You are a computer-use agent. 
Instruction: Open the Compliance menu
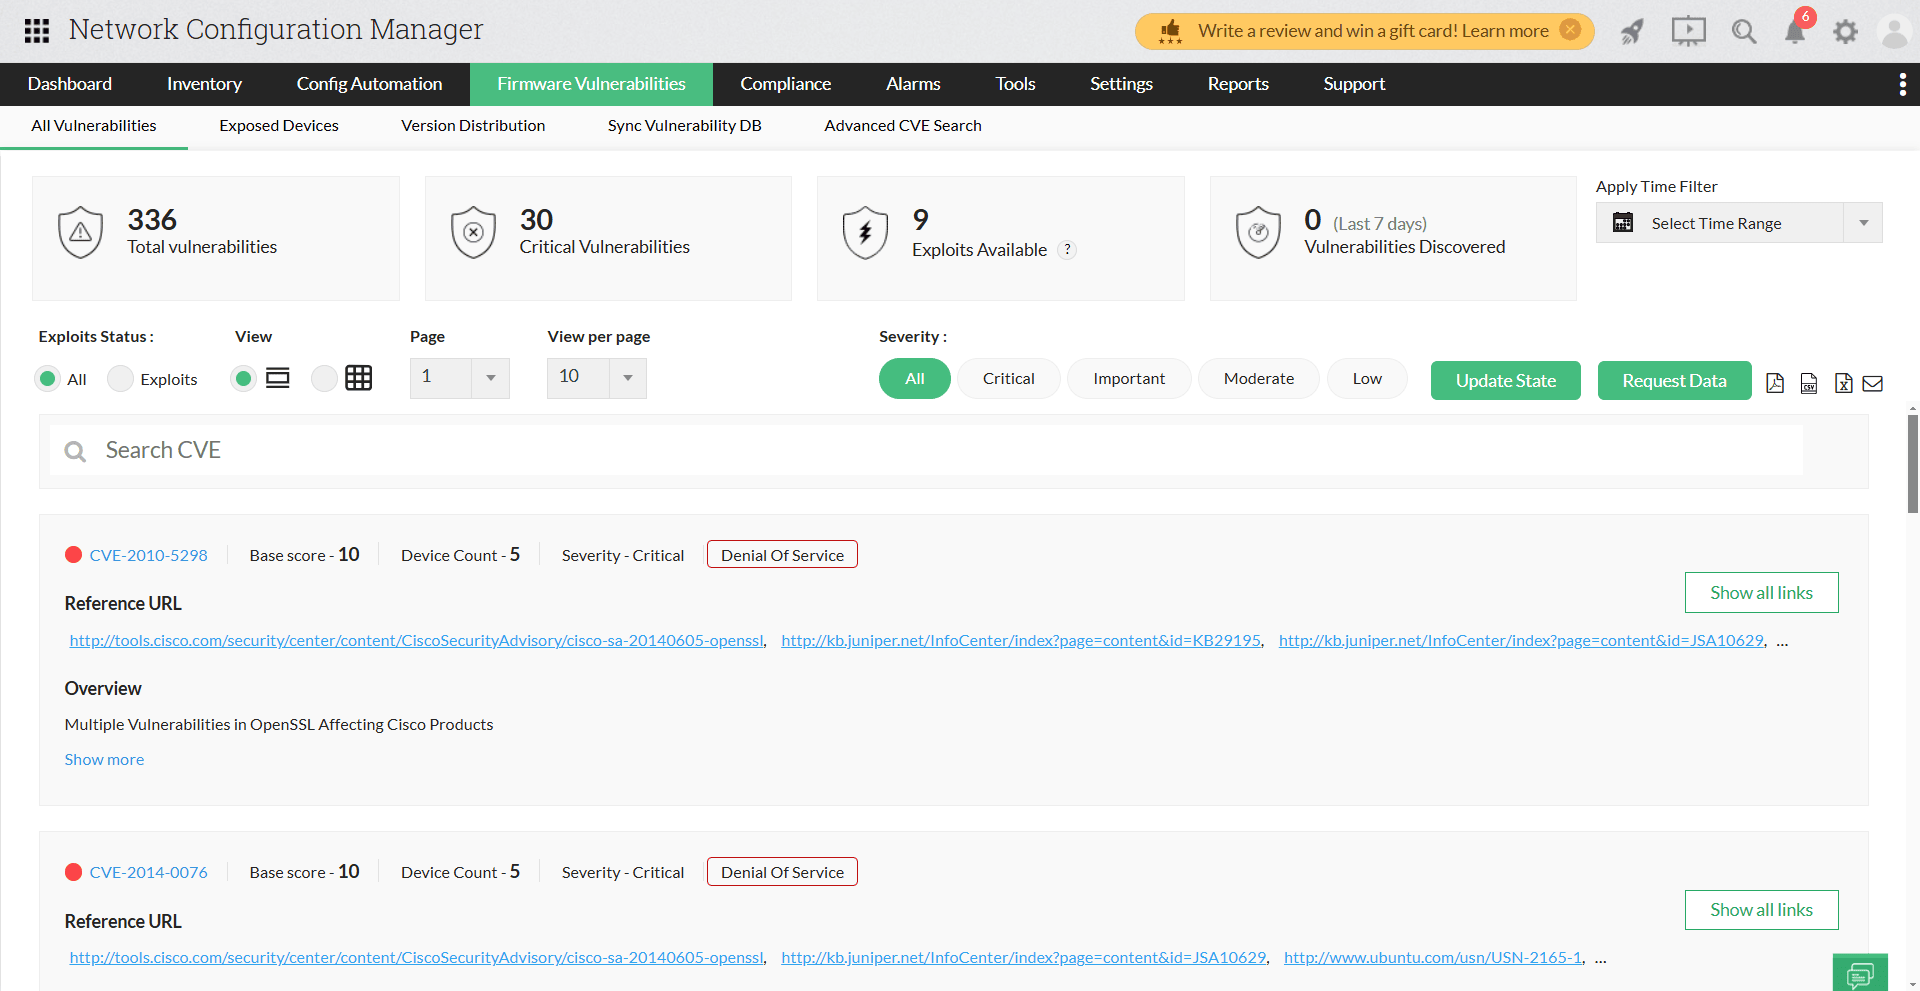click(786, 84)
